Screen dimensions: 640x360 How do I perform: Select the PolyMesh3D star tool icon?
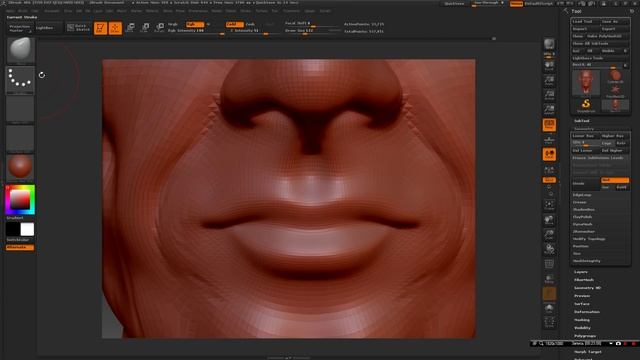point(615,91)
